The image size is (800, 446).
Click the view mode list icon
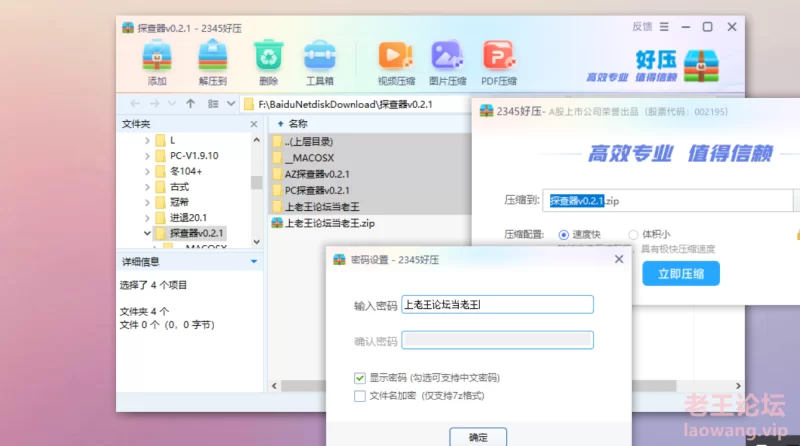point(213,104)
